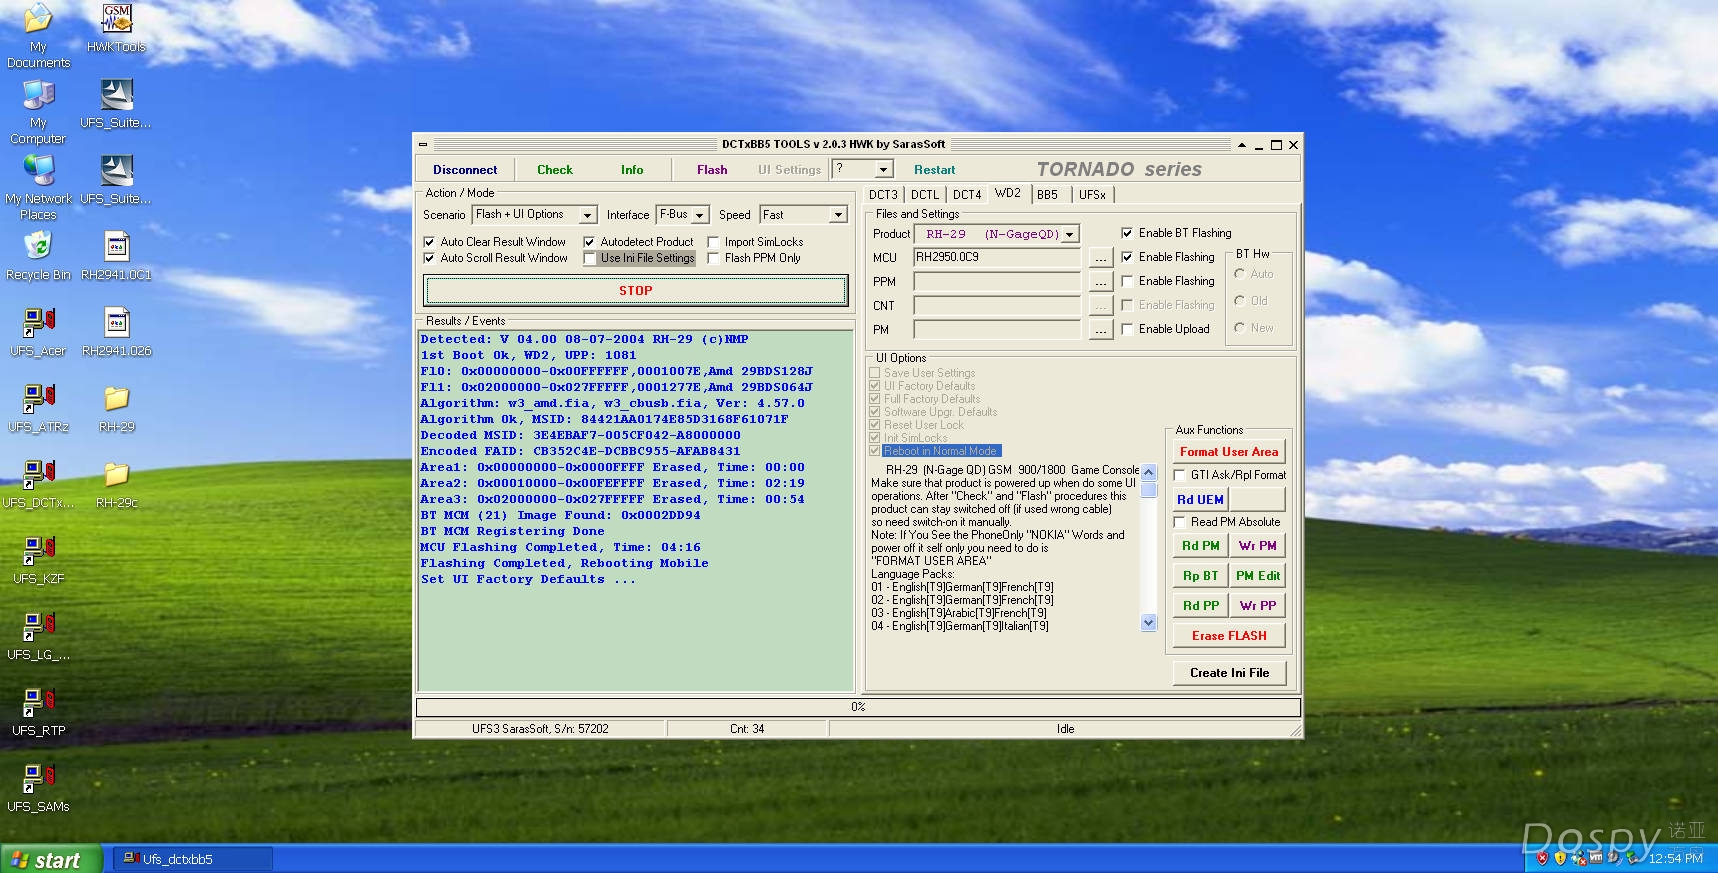The width and height of the screenshot is (1718, 873).
Task: Open the UFS_SAMs shortcut
Action: tap(38, 787)
